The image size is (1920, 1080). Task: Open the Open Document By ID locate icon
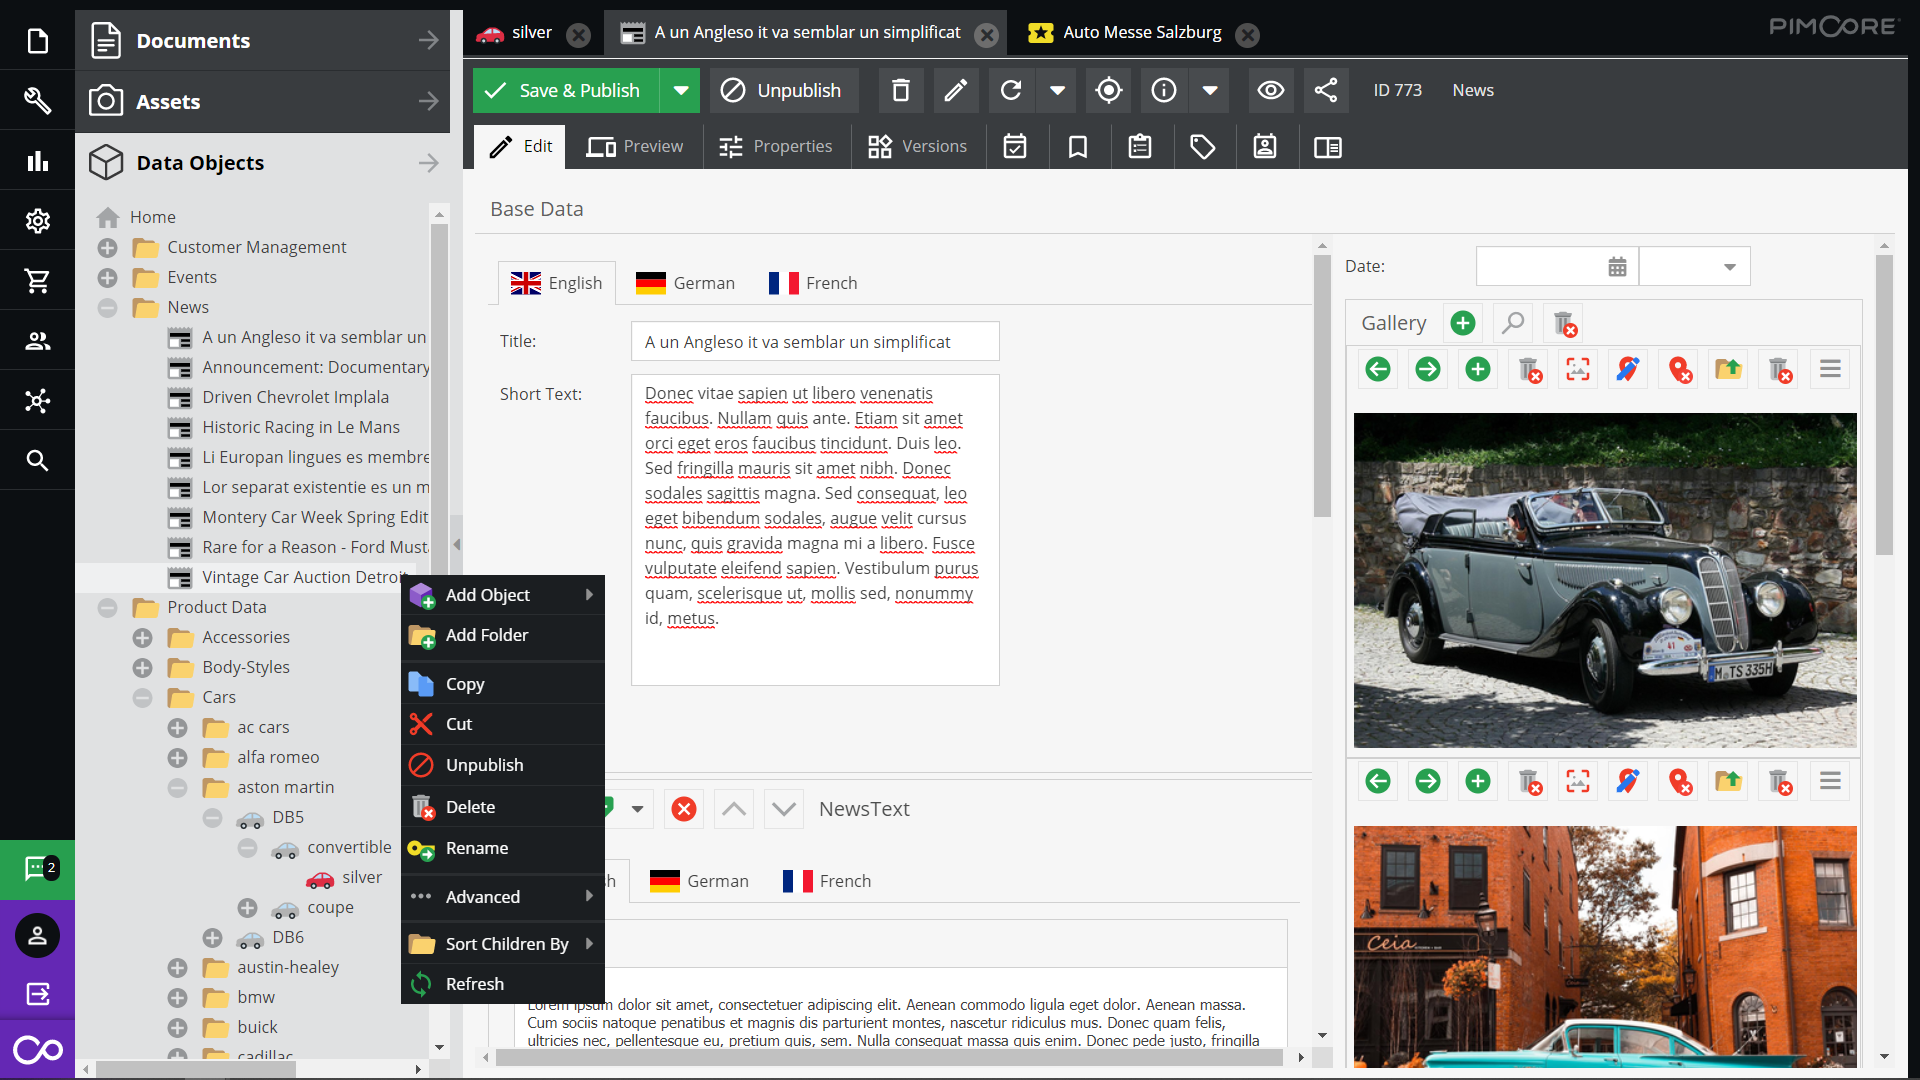click(1108, 90)
